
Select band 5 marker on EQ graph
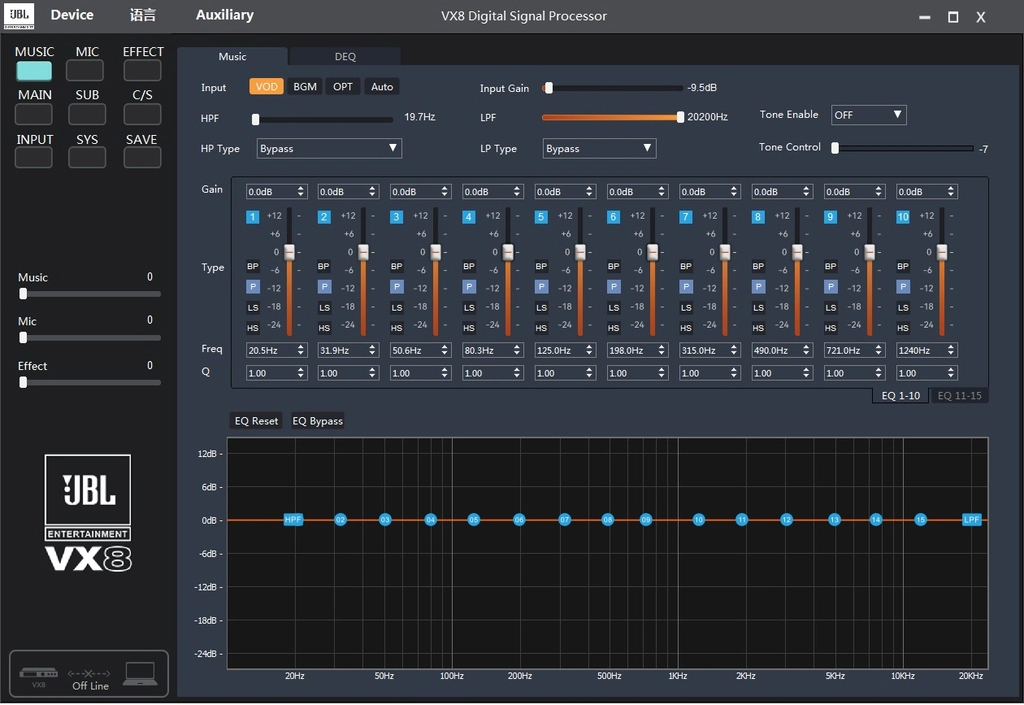[x=473, y=520]
